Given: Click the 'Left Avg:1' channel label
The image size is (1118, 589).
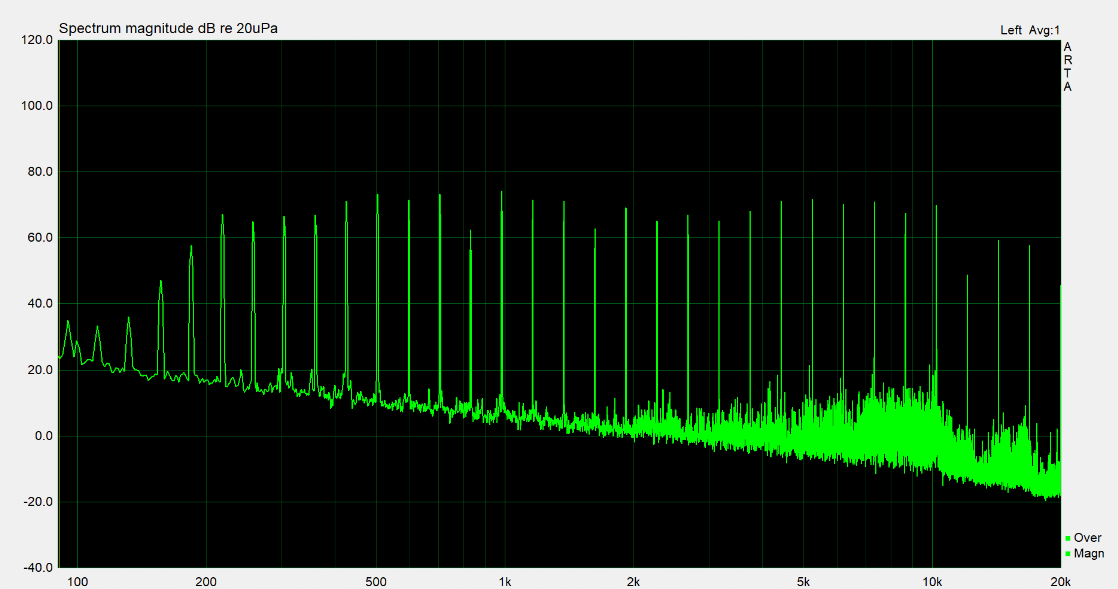Looking at the screenshot, I should (x=1030, y=30).
